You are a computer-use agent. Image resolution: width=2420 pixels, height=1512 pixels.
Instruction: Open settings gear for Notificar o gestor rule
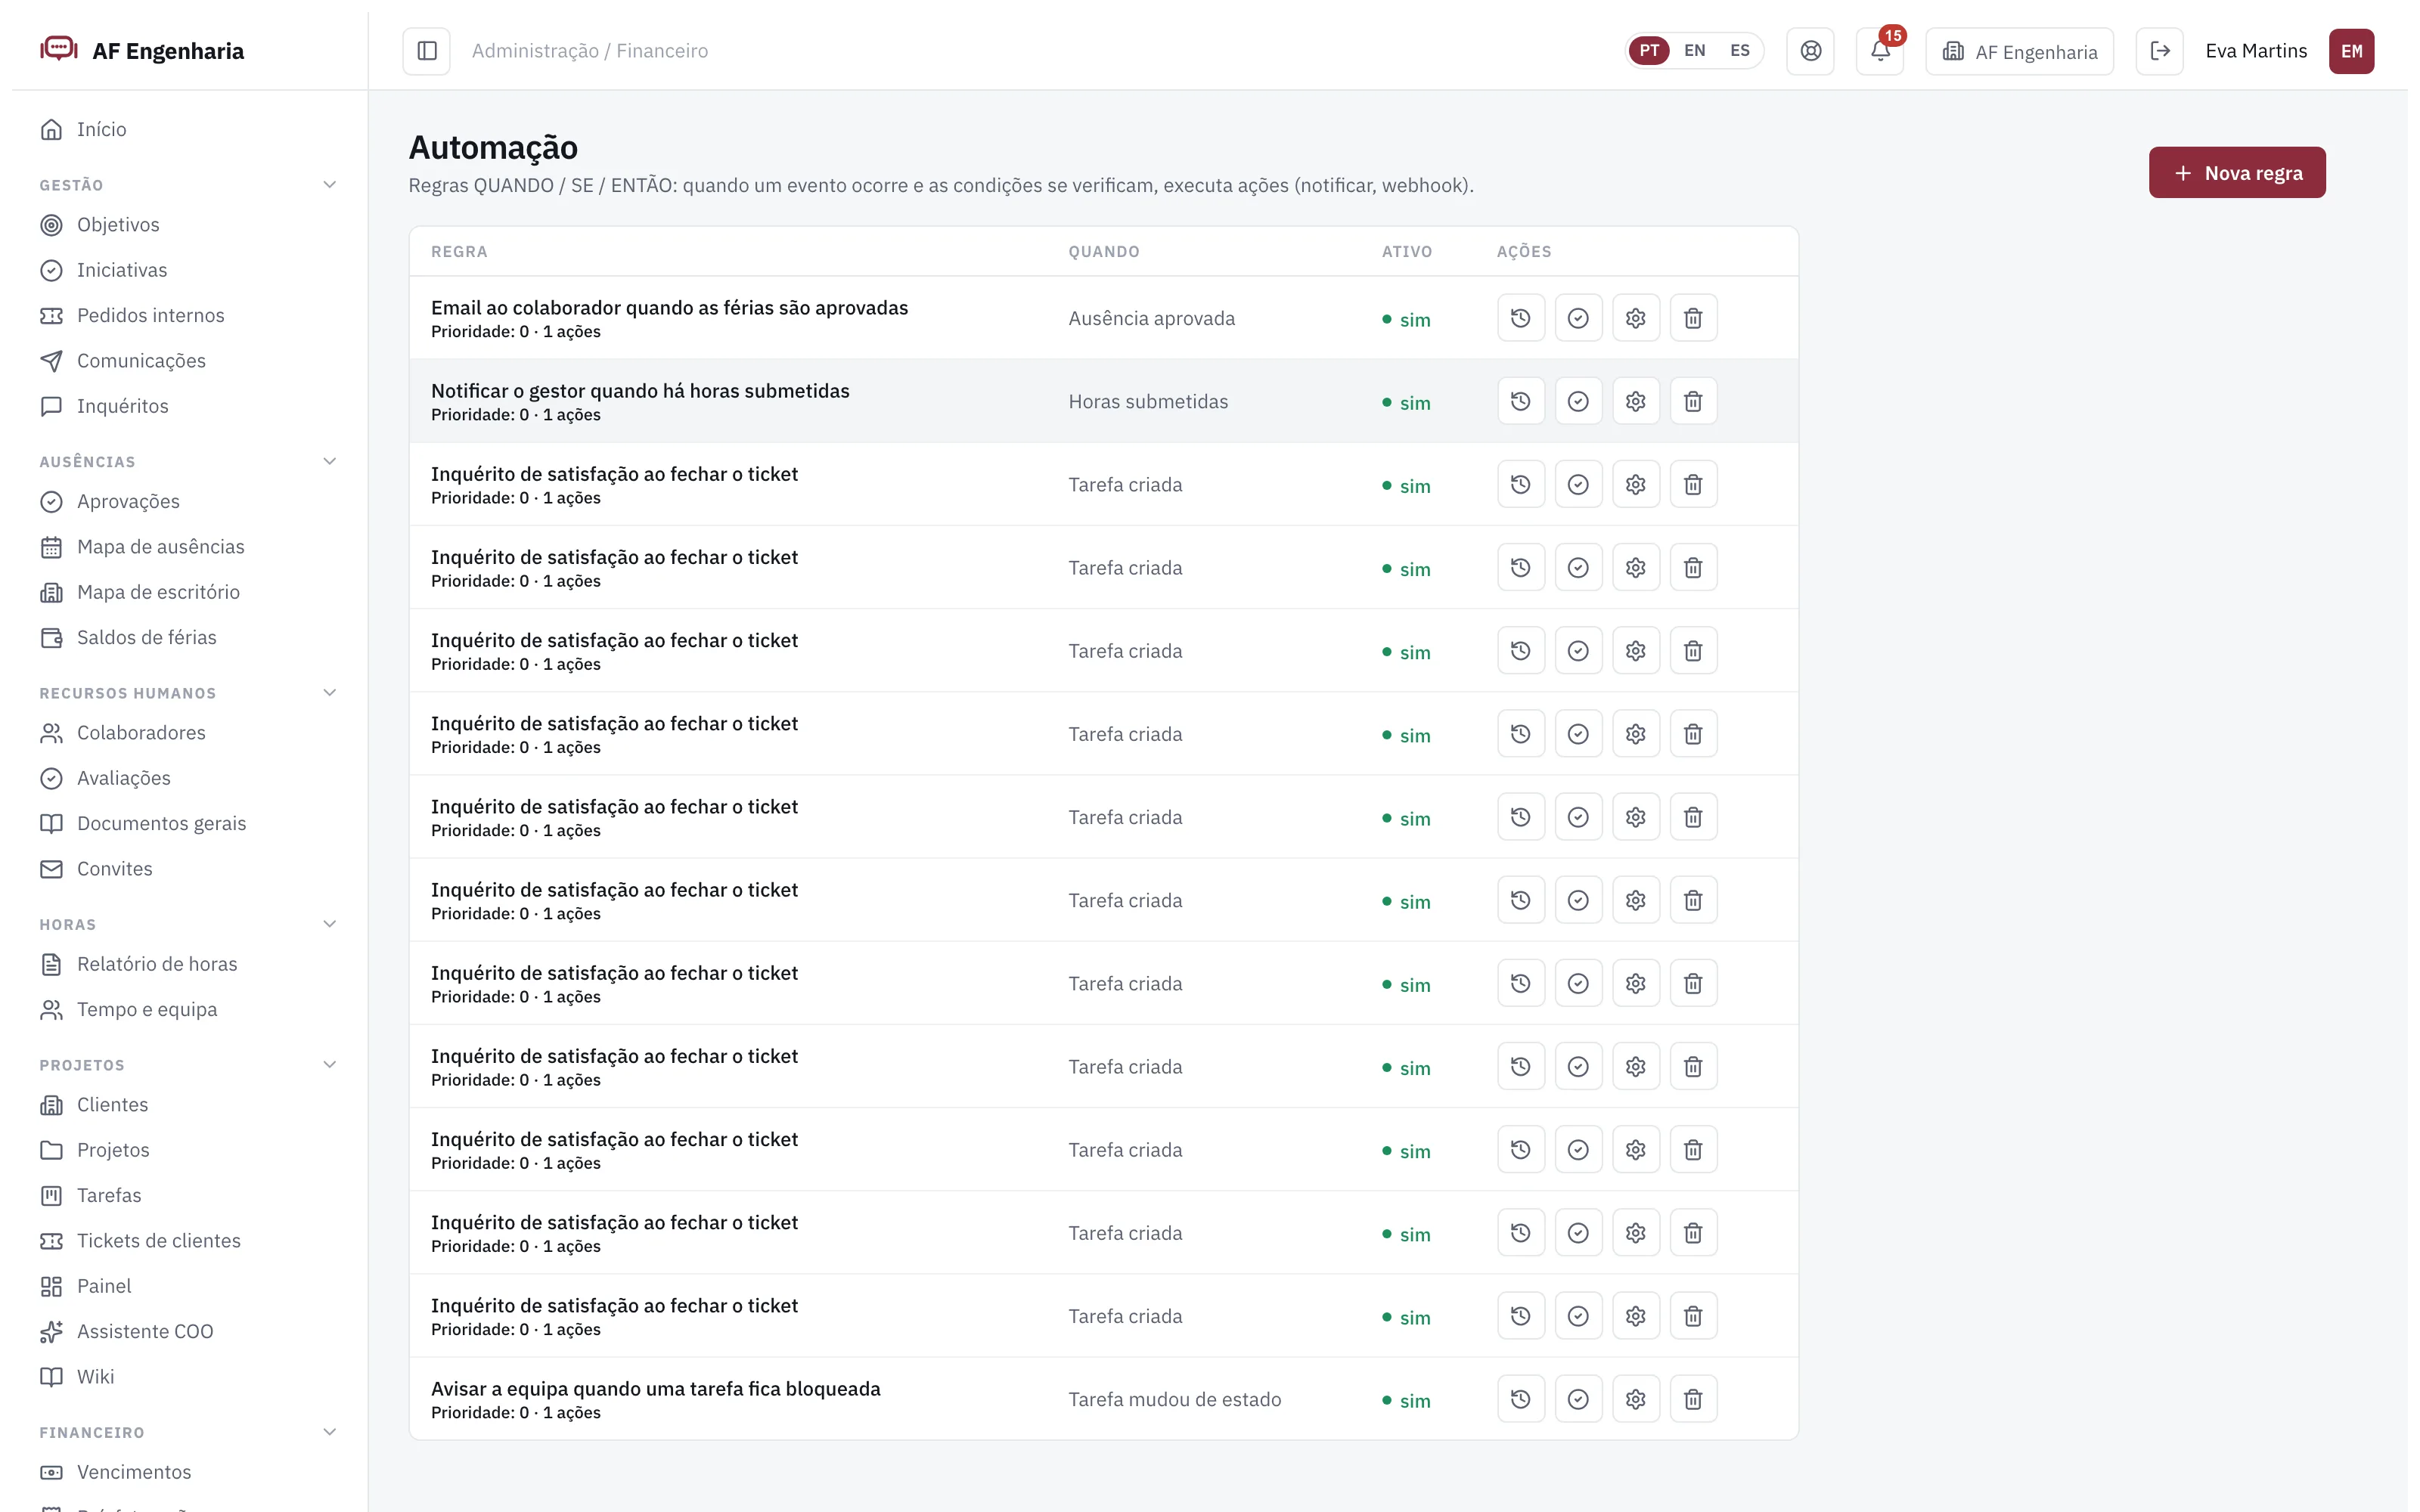(1636, 401)
